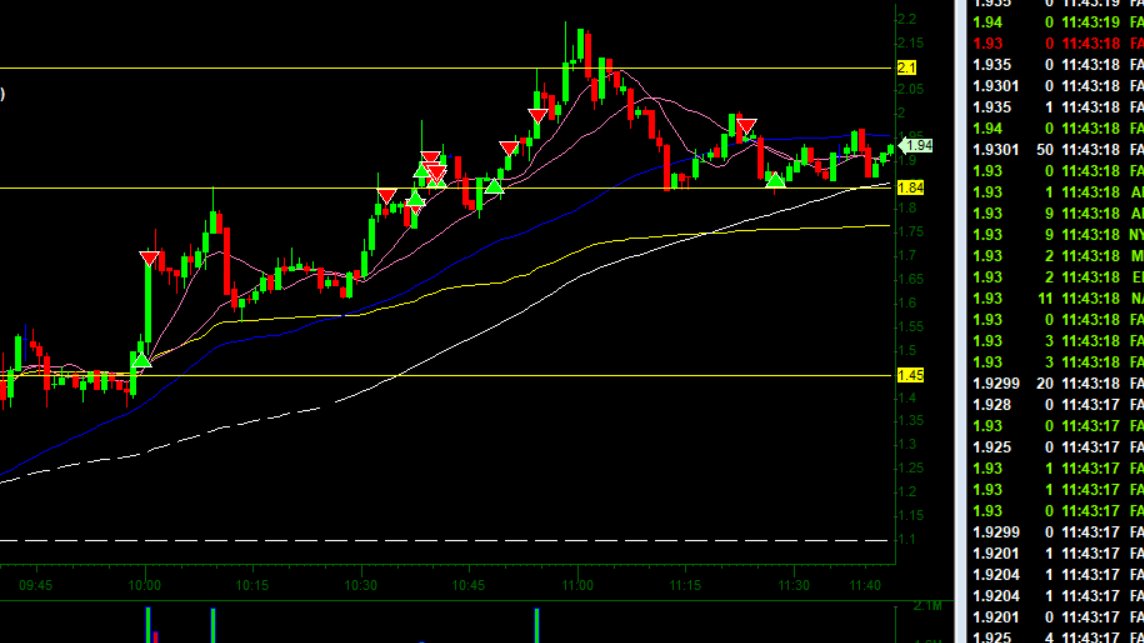Screen dimensions: 1144x643
Task: Select the 1.9299 row with size 20
Action: click(1058, 383)
